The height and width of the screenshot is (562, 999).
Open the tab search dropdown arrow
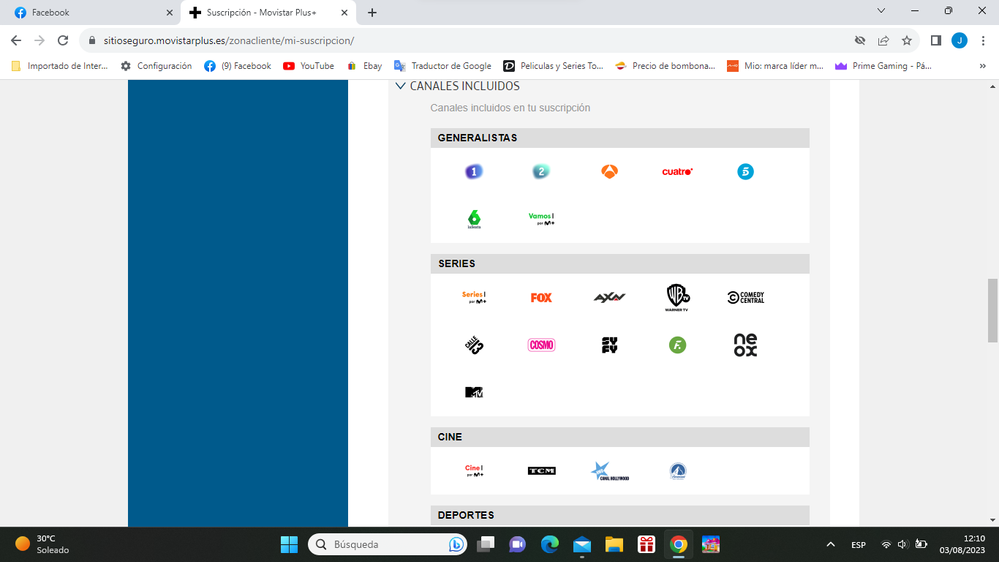pos(881,11)
